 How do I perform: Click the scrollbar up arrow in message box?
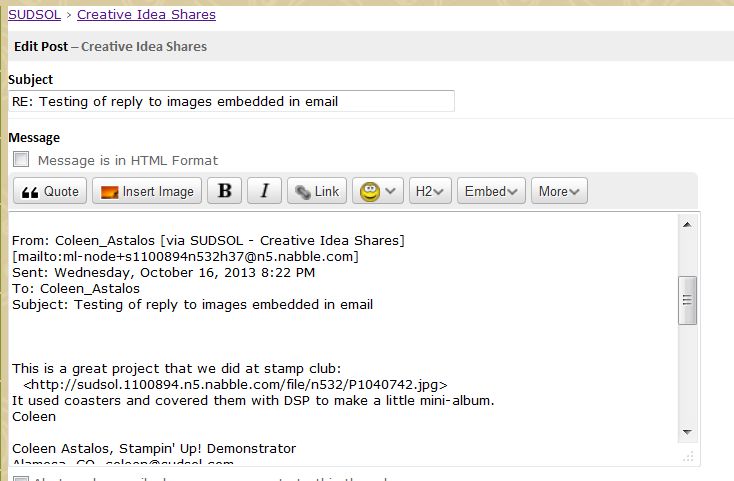click(687, 225)
